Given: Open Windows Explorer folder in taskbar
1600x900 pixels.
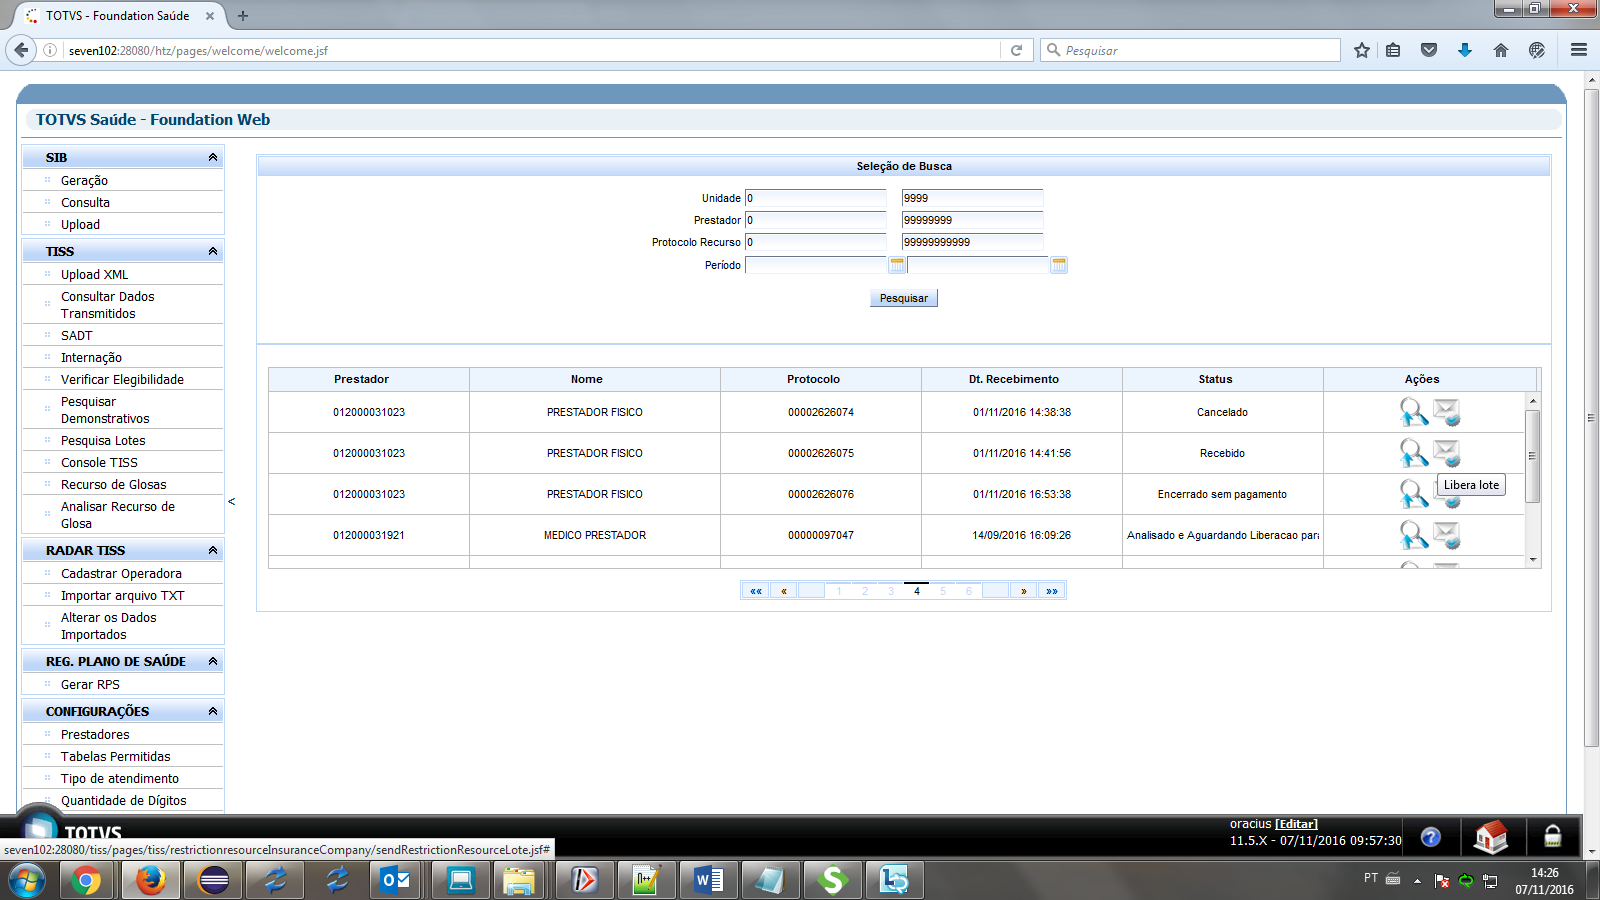Looking at the screenshot, I should click(x=519, y=880).
